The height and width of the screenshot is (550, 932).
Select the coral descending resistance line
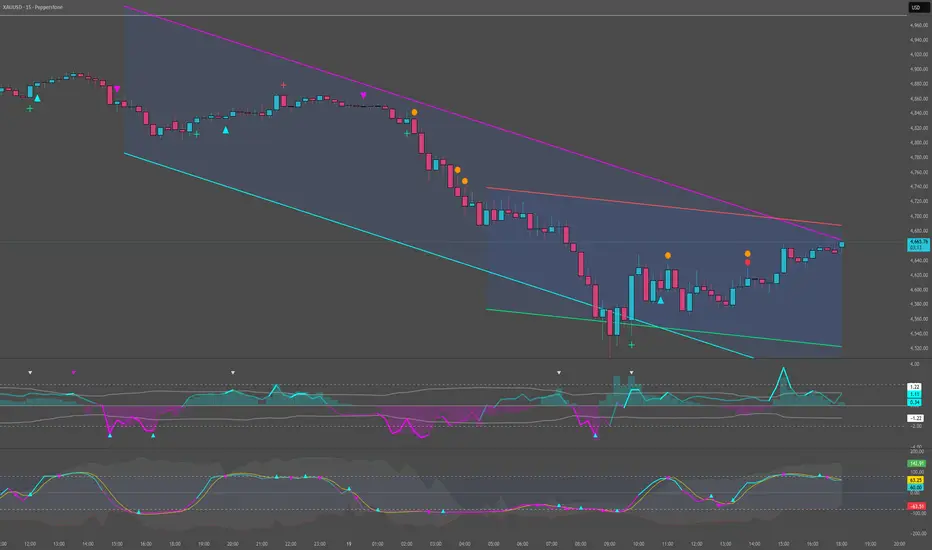[663, 206]
